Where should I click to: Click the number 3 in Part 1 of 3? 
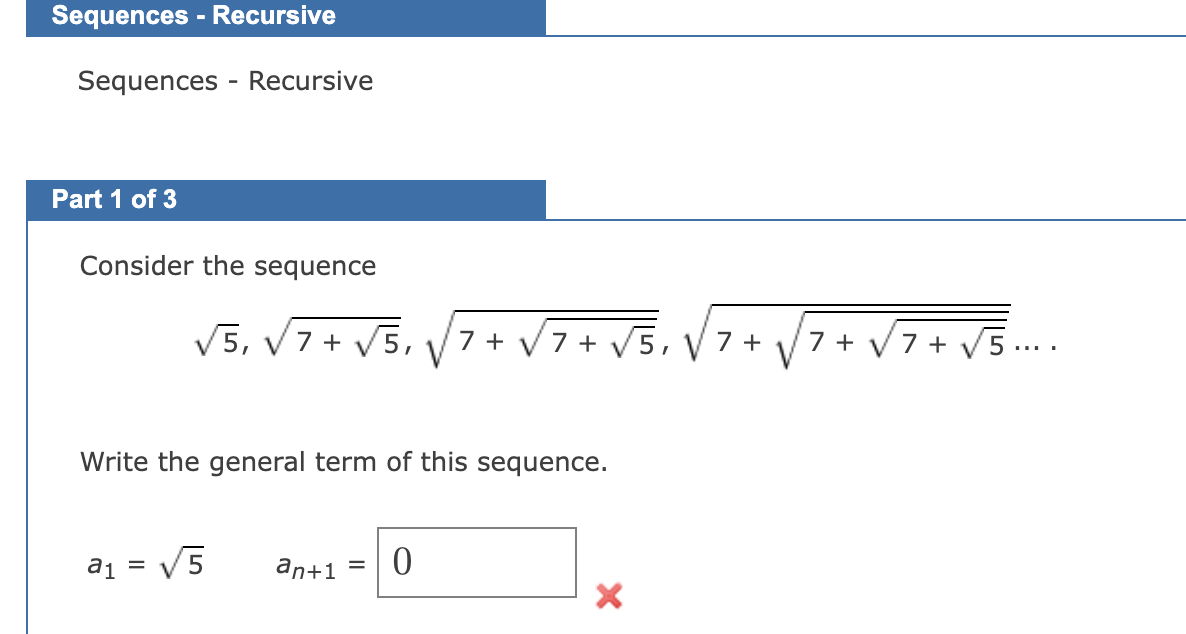[x=169, y=200]
